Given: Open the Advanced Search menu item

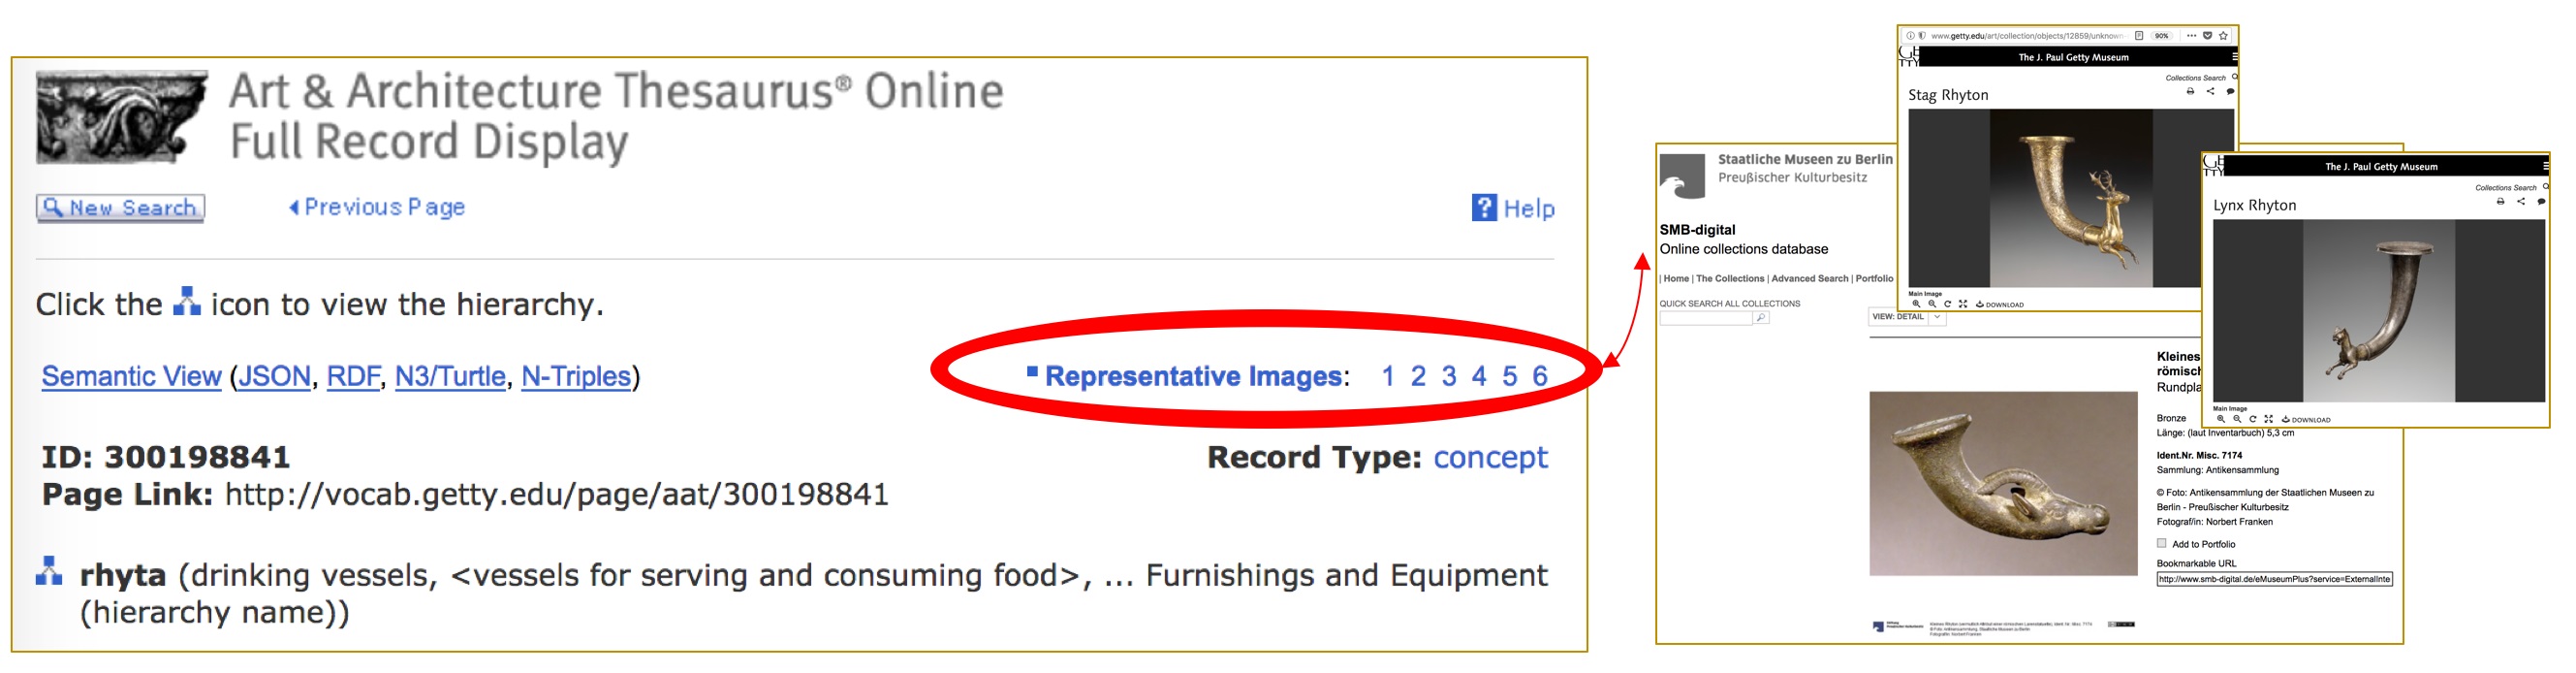Looking at the screenshot, I should tap(1809, 279).
